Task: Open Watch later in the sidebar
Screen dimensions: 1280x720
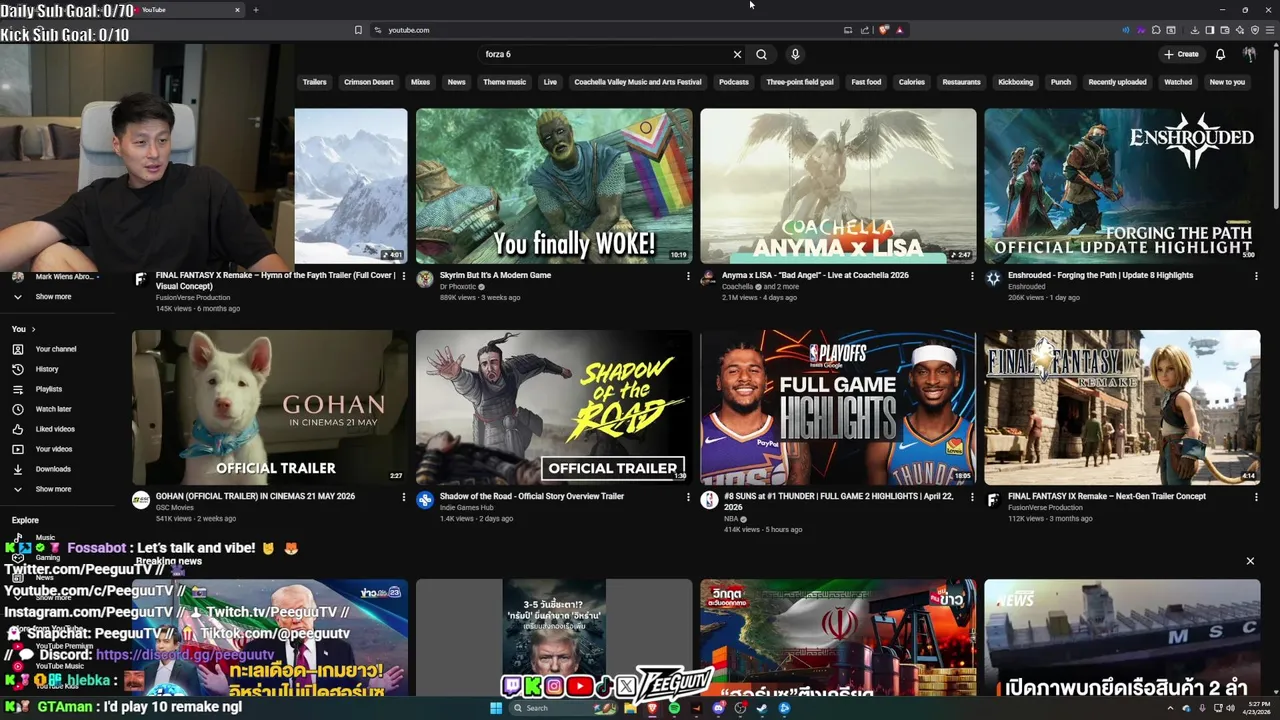Action: click(x=53, y=409)
